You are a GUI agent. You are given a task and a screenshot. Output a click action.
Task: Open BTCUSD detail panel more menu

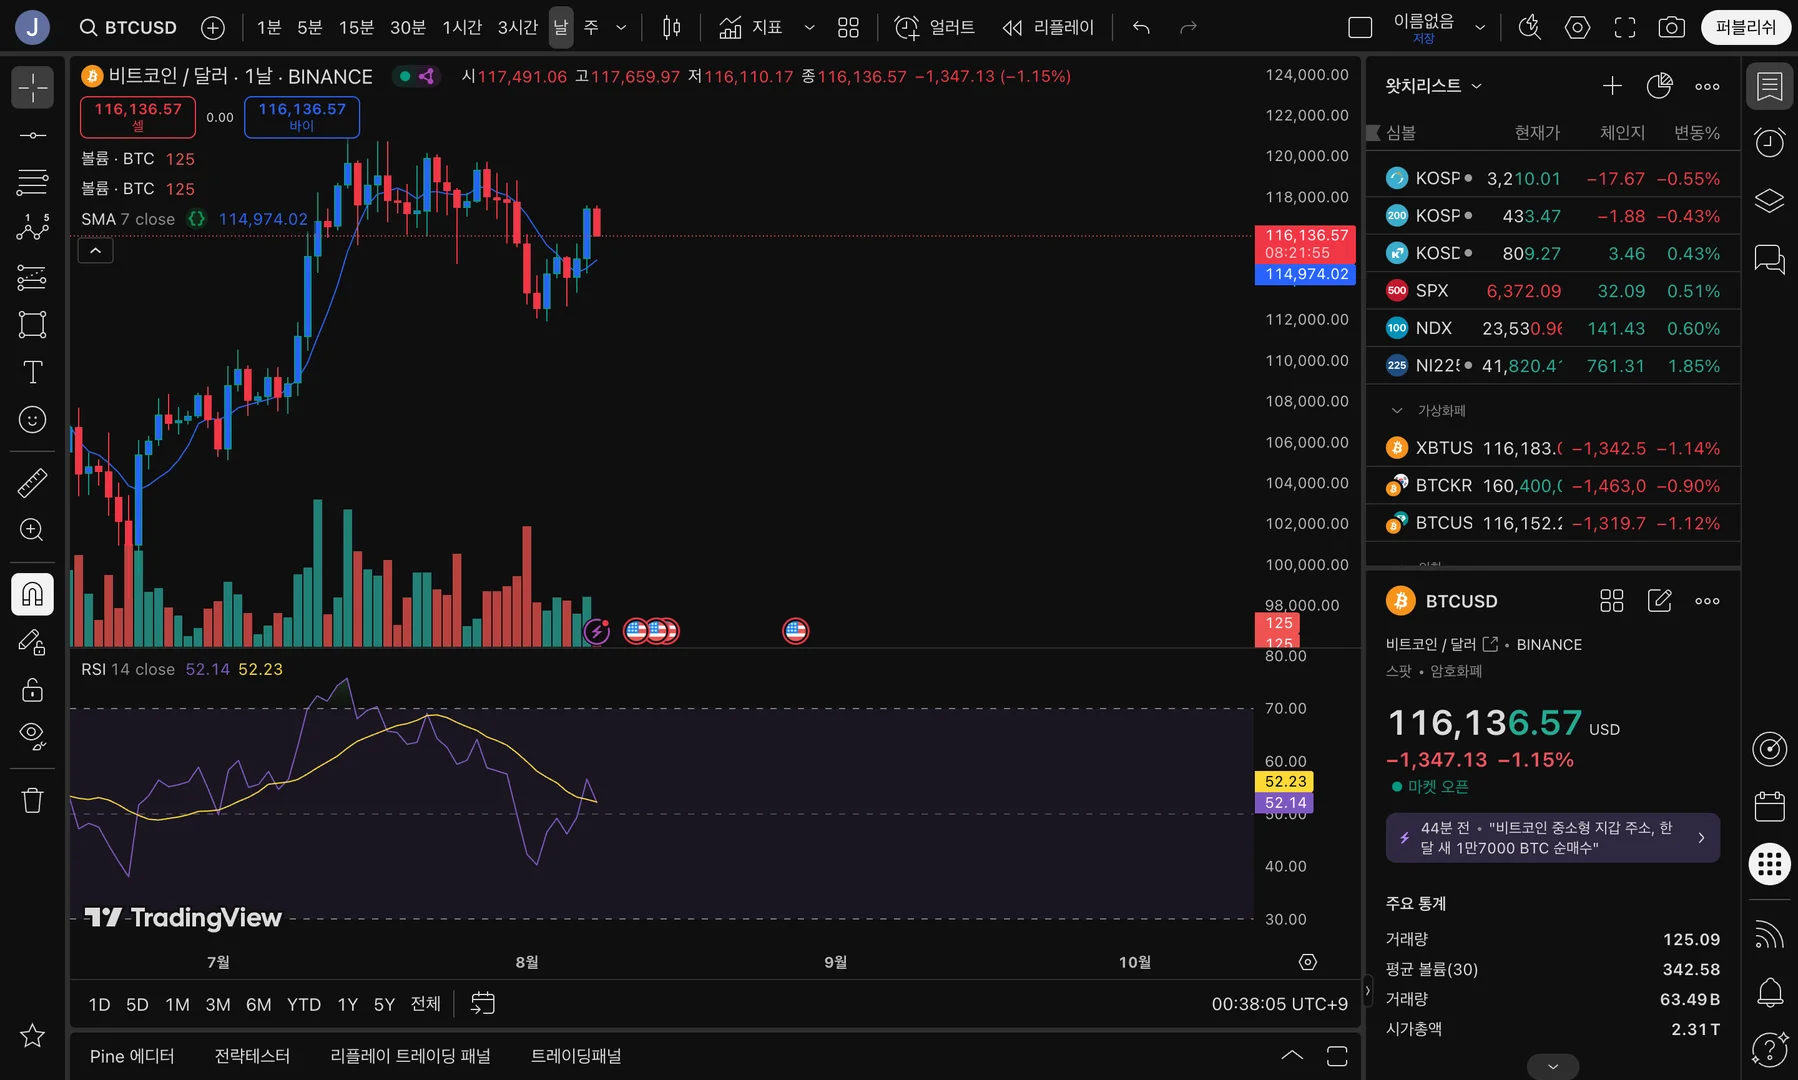point(1708,601)
